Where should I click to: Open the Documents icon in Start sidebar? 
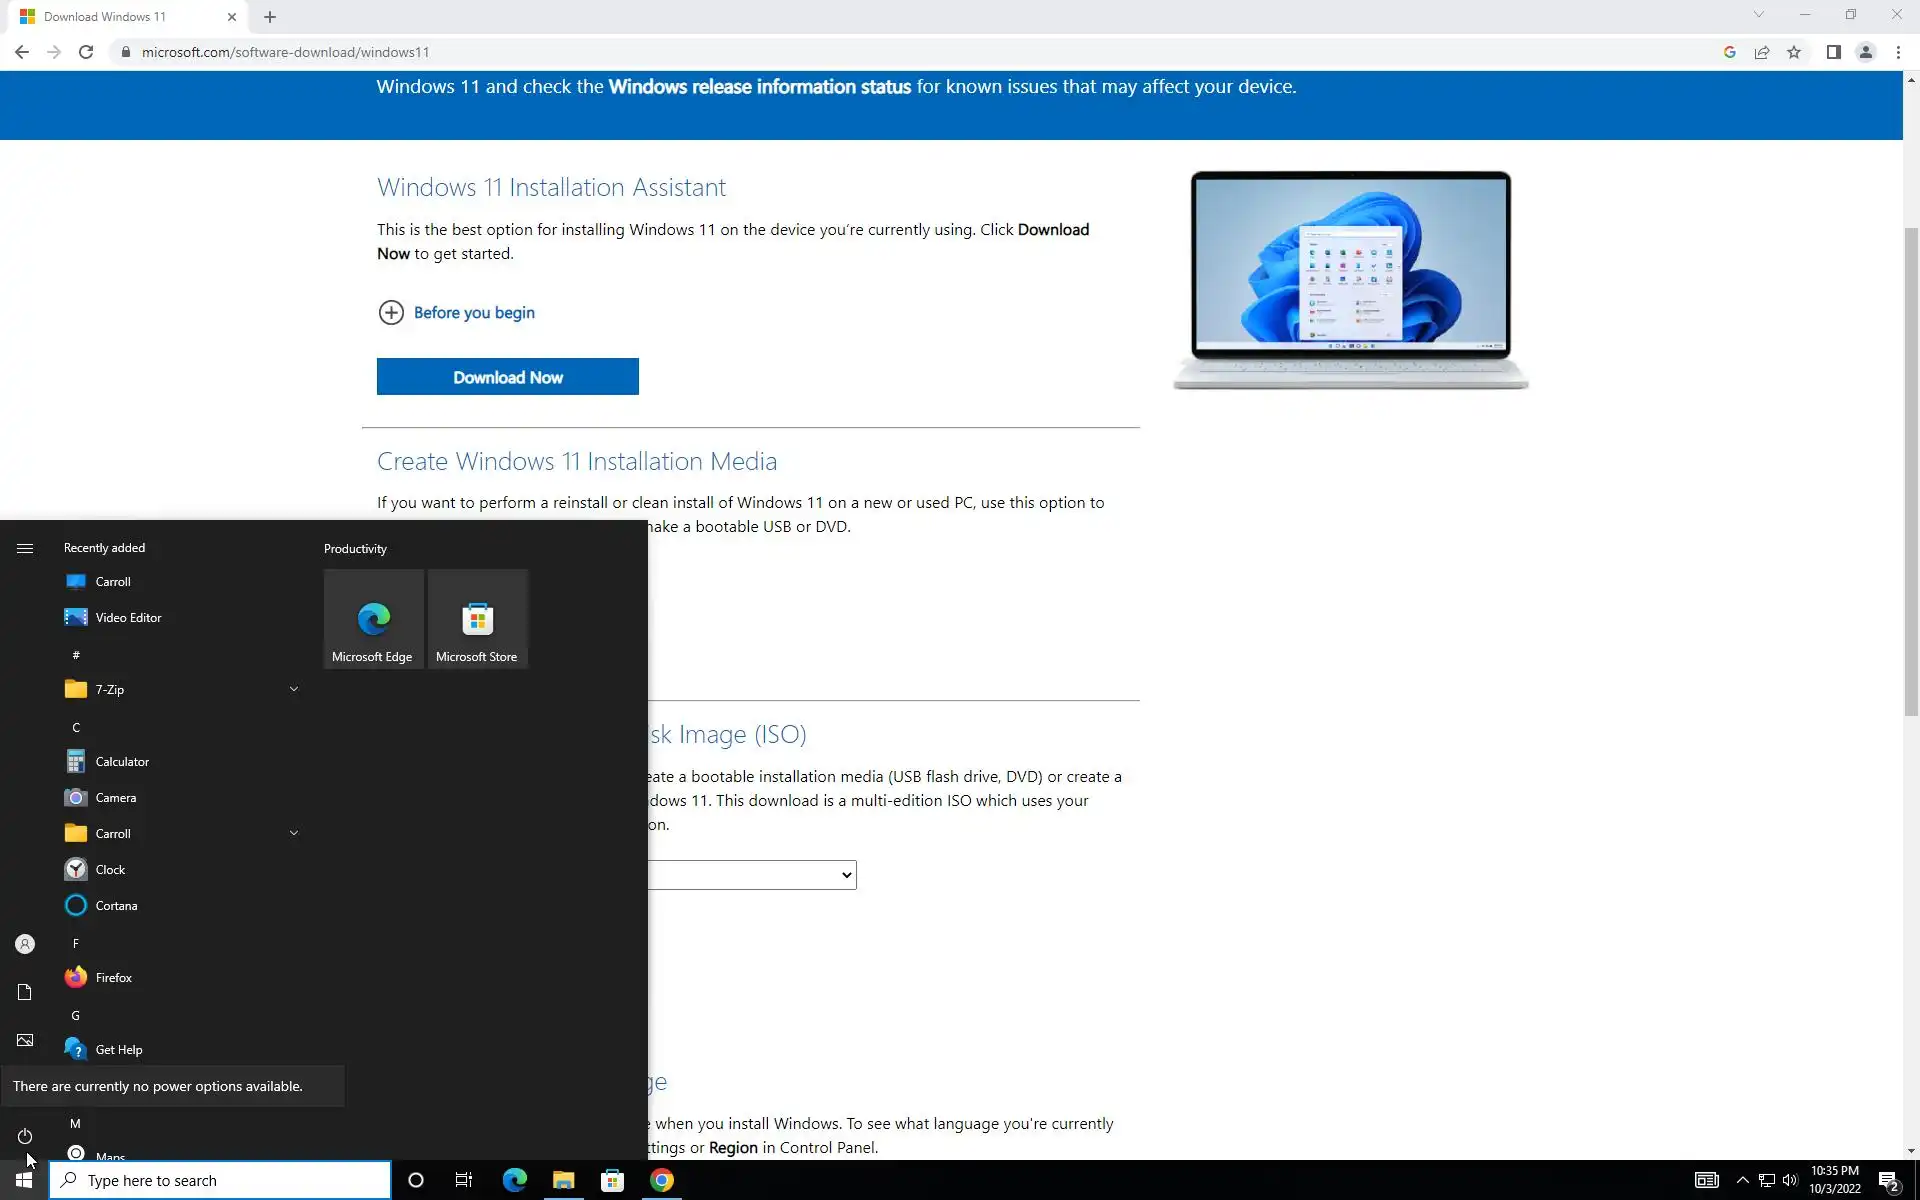click(x=25, y=992)
